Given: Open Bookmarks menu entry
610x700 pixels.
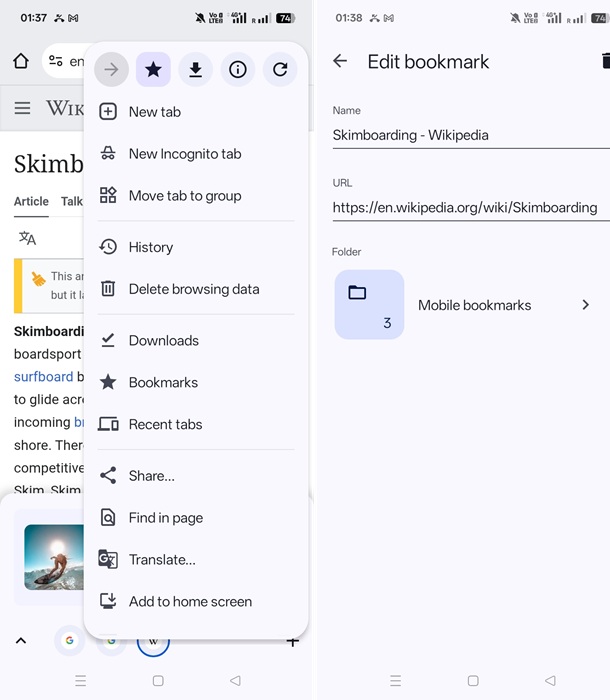Looking at the screenshot, I should pos(196,382).
